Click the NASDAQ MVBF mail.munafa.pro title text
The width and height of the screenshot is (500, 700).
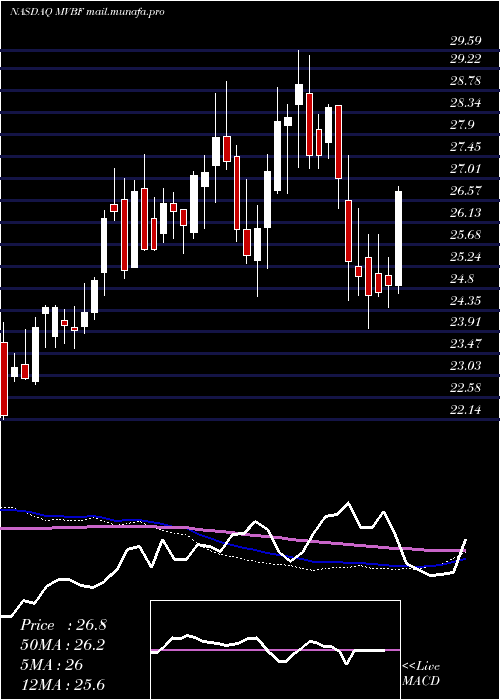coord(88,11)
